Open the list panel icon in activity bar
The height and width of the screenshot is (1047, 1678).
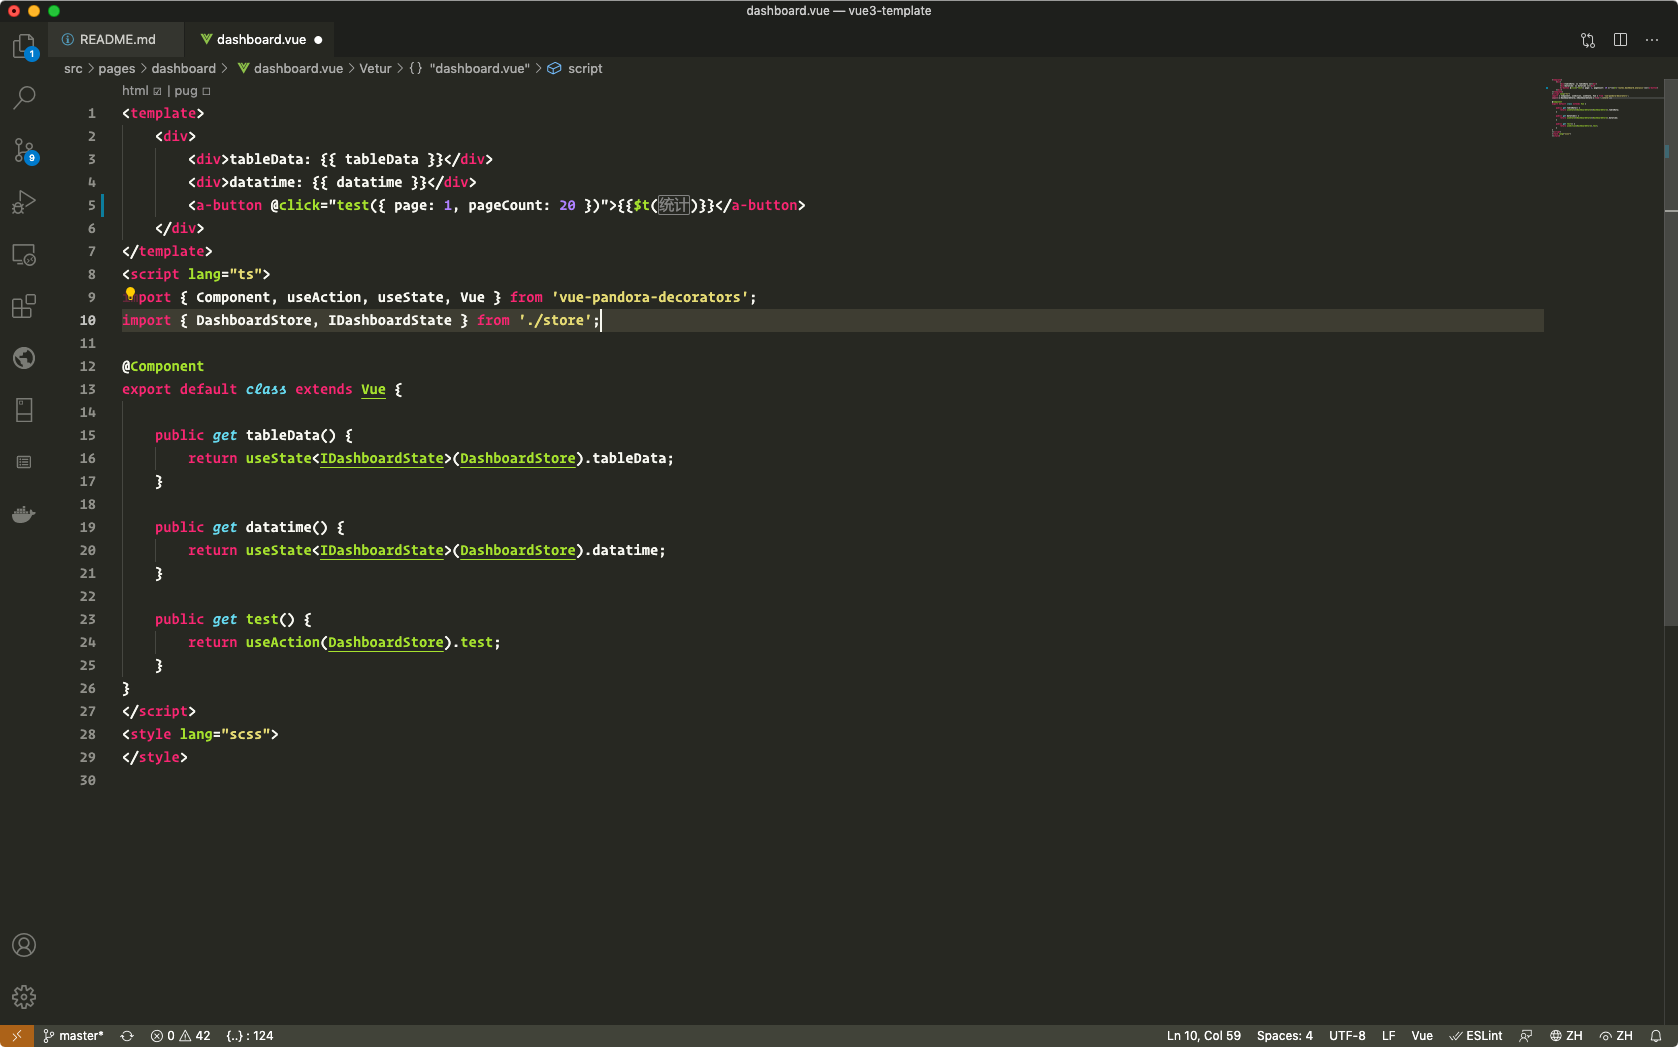point(24,462)
